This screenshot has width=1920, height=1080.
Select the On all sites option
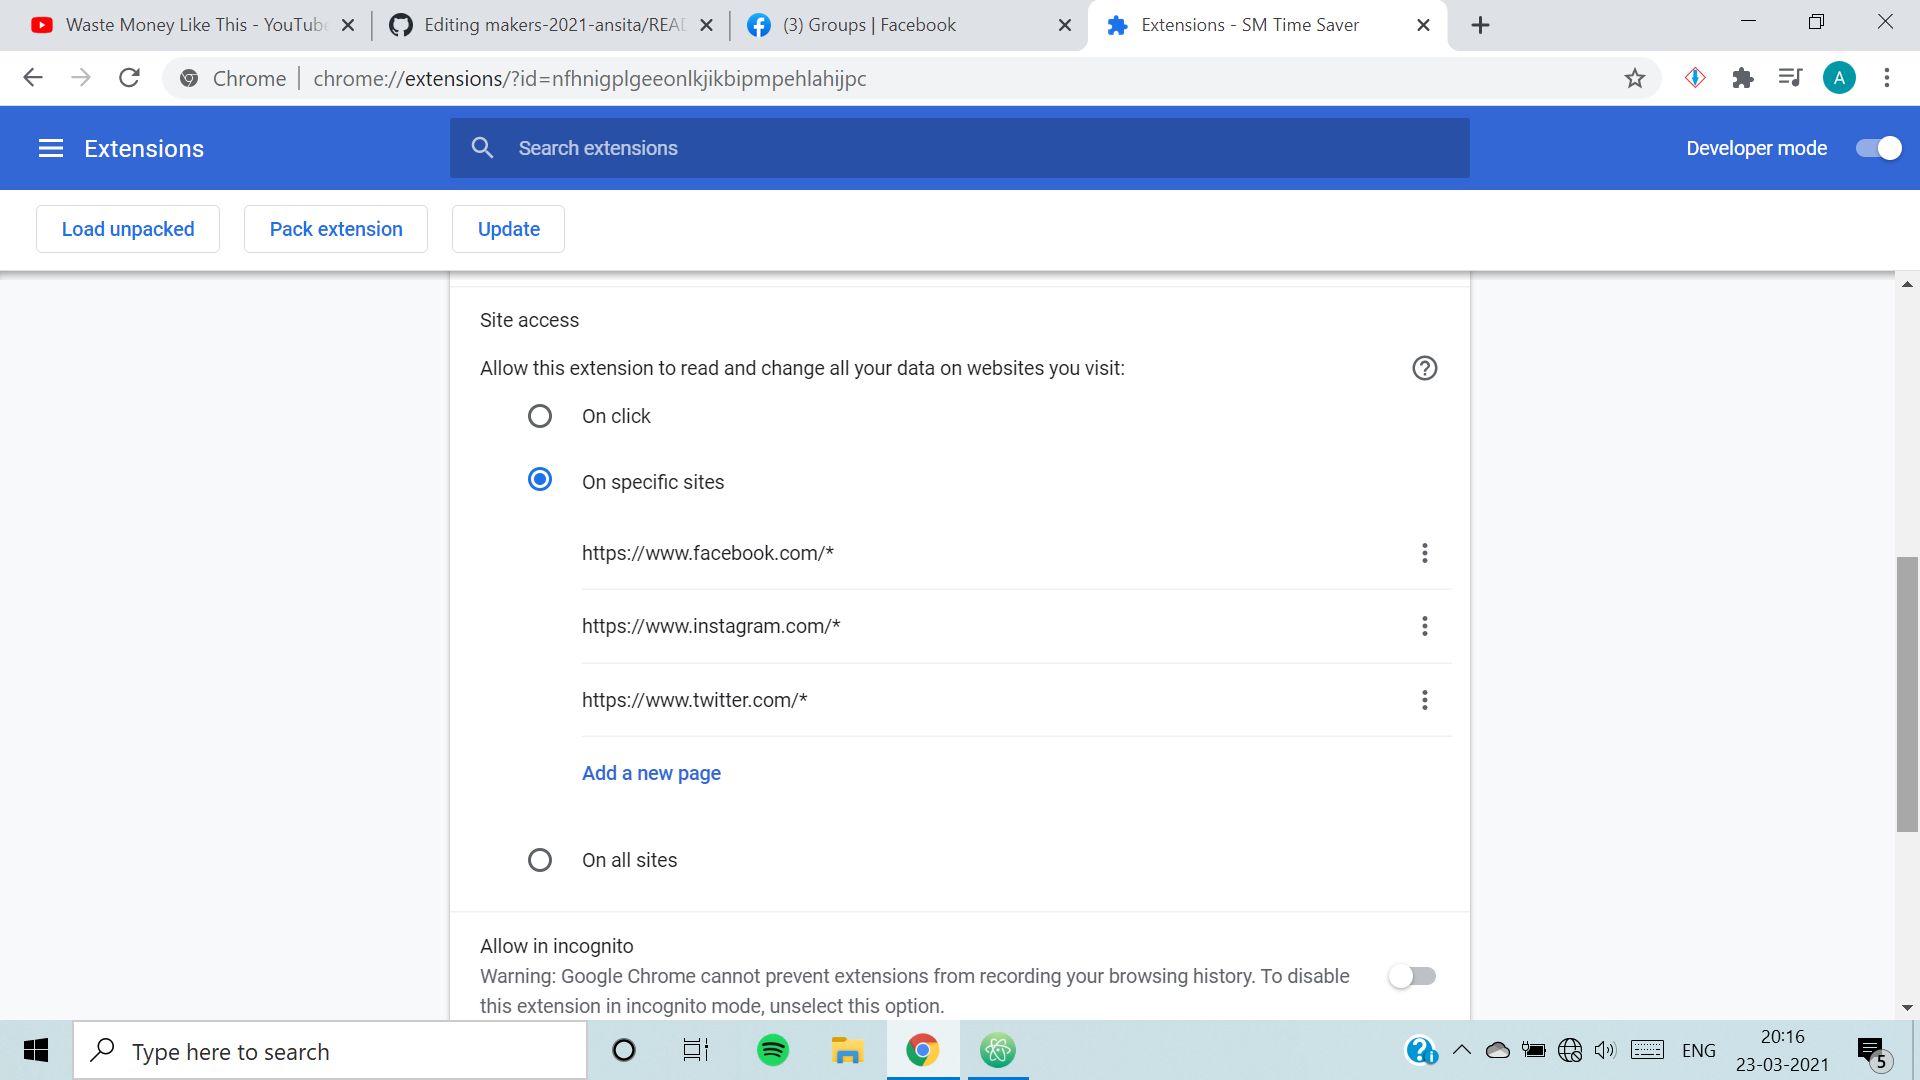tap(540, 860)
